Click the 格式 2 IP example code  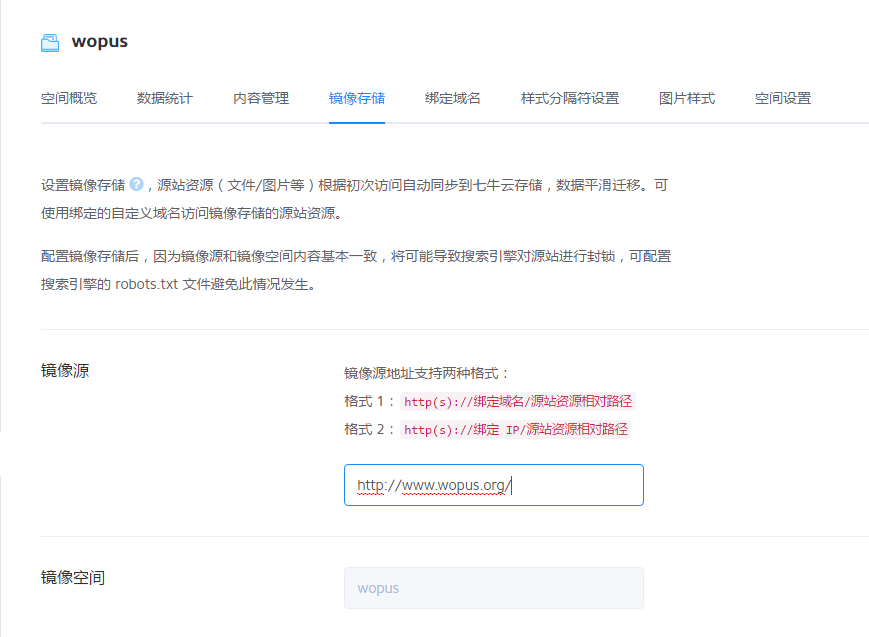pos(515,429)
